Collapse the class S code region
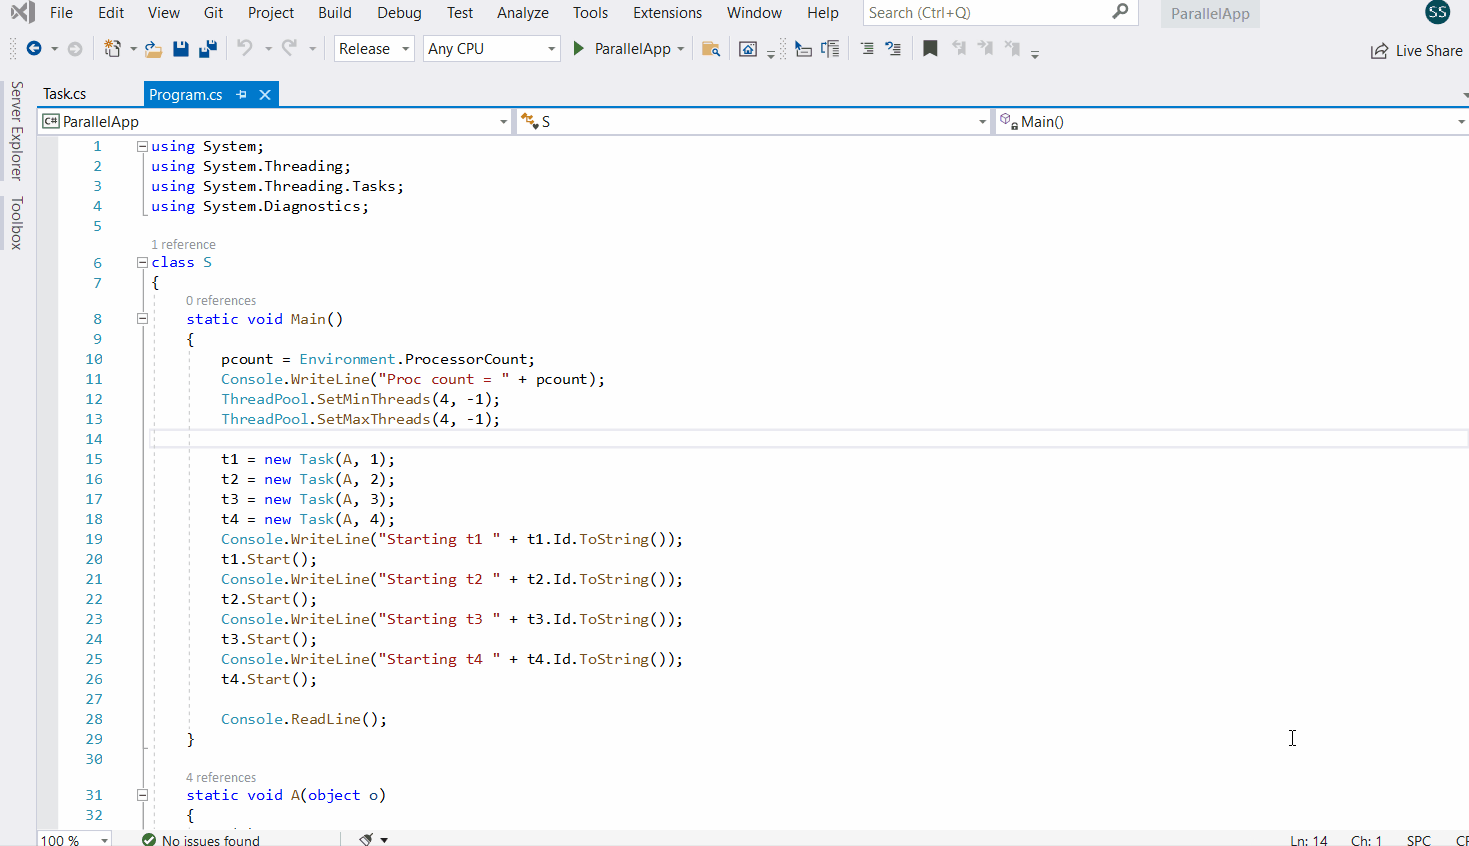The width and height of the screenshot is (1469, 846). pyautogui.click(x=142, y=262)
